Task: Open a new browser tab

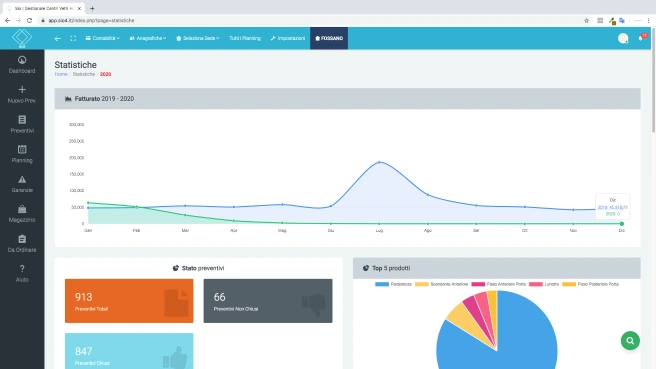Action: 92,8
